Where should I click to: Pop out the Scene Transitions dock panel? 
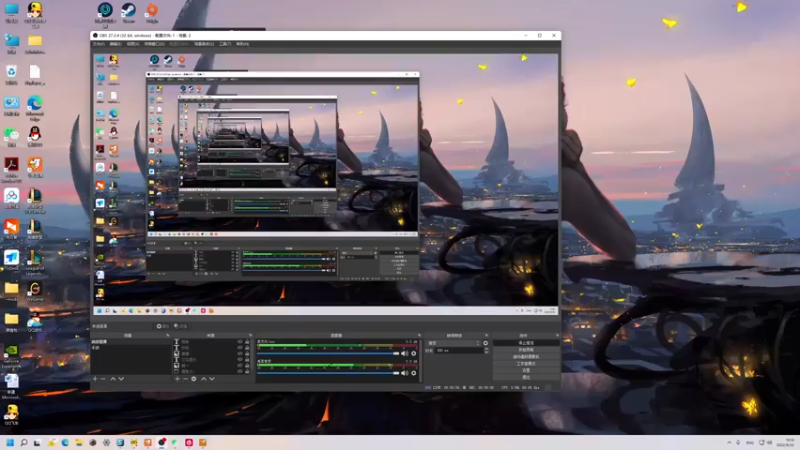[487, 336]
